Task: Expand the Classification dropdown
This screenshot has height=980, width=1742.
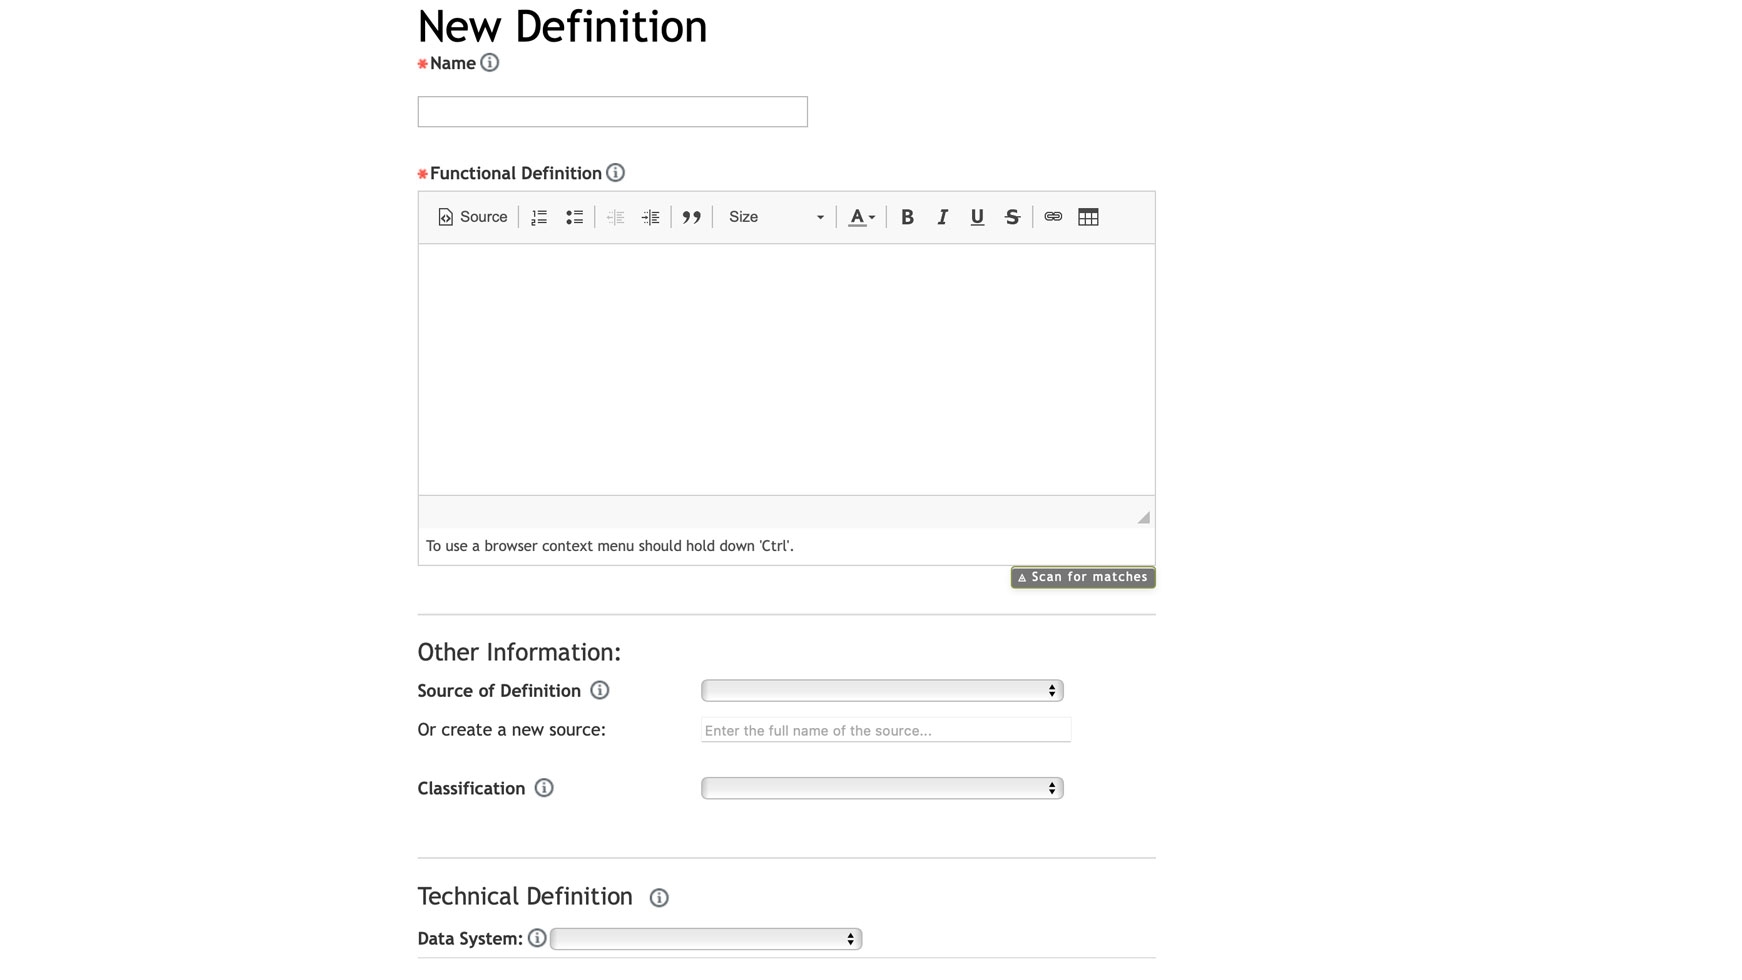Action: point(882,789)
